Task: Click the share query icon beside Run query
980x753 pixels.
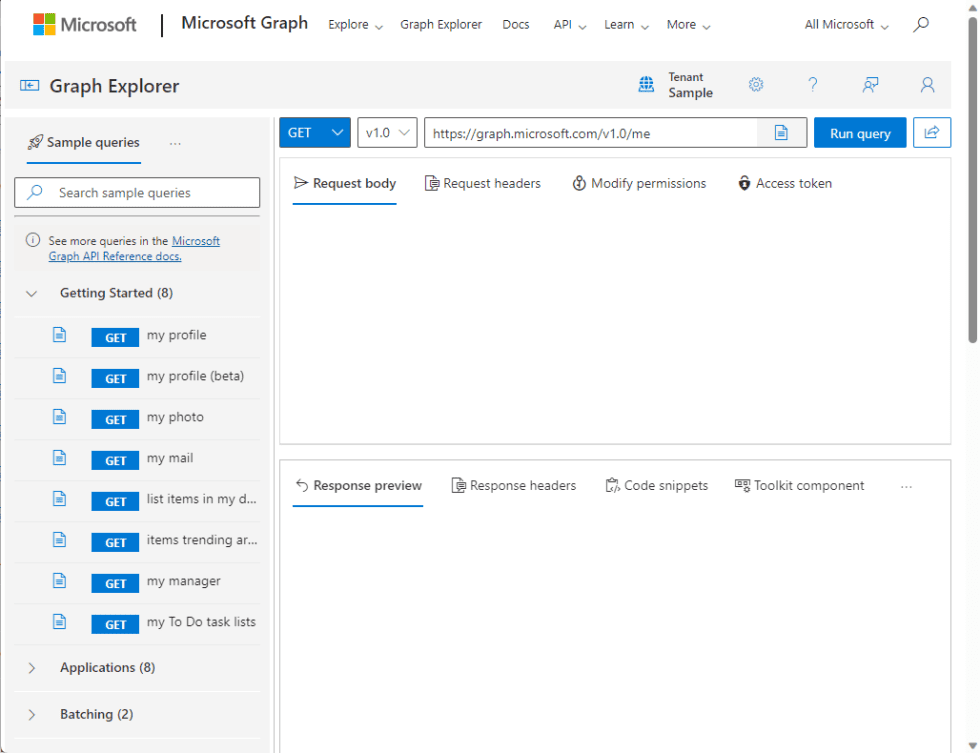Action: click(x=931, y=132)
